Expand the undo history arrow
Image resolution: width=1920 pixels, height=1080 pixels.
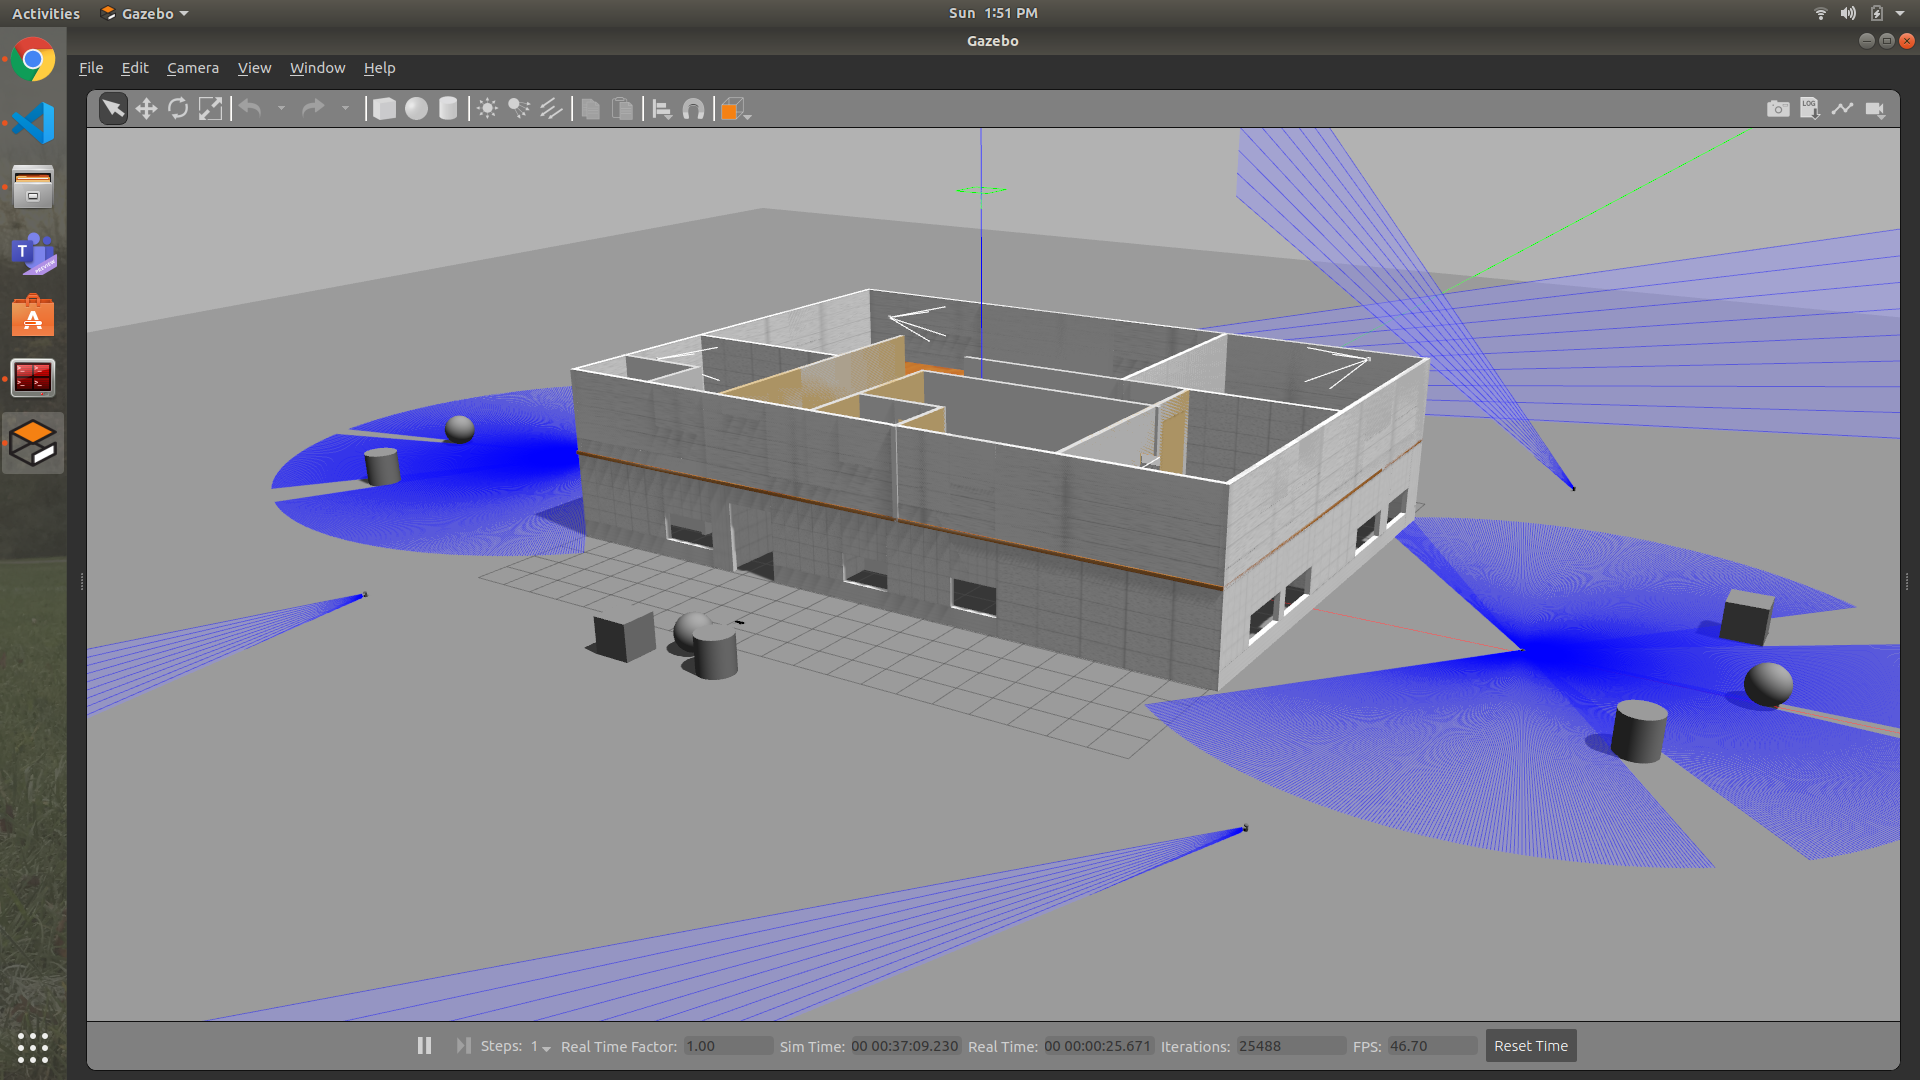coord(282,109)
